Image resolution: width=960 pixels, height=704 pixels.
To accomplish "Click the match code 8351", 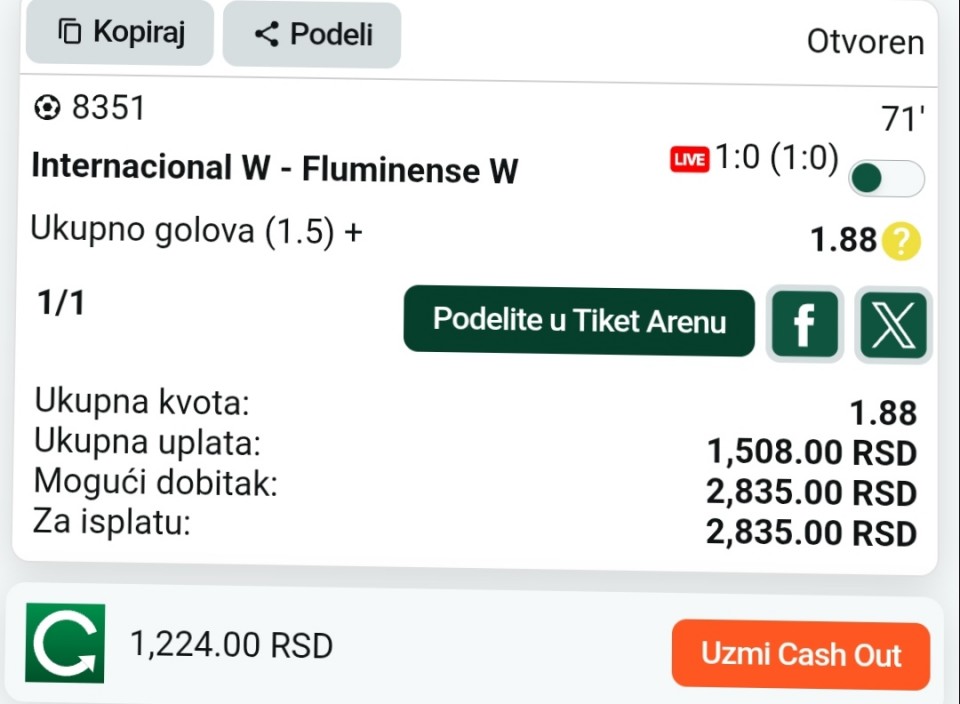I will (x=108, y=108).
